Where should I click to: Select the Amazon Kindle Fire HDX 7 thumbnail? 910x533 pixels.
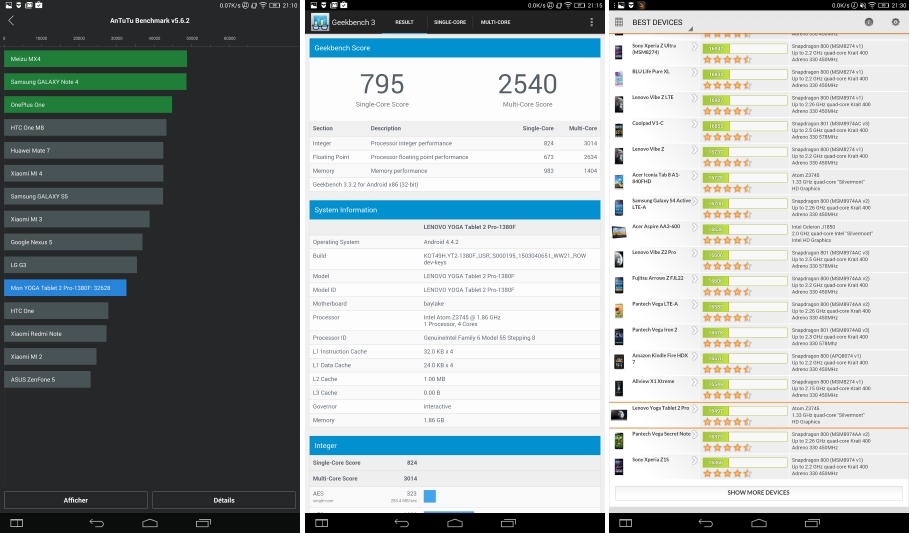click(619, 362)
